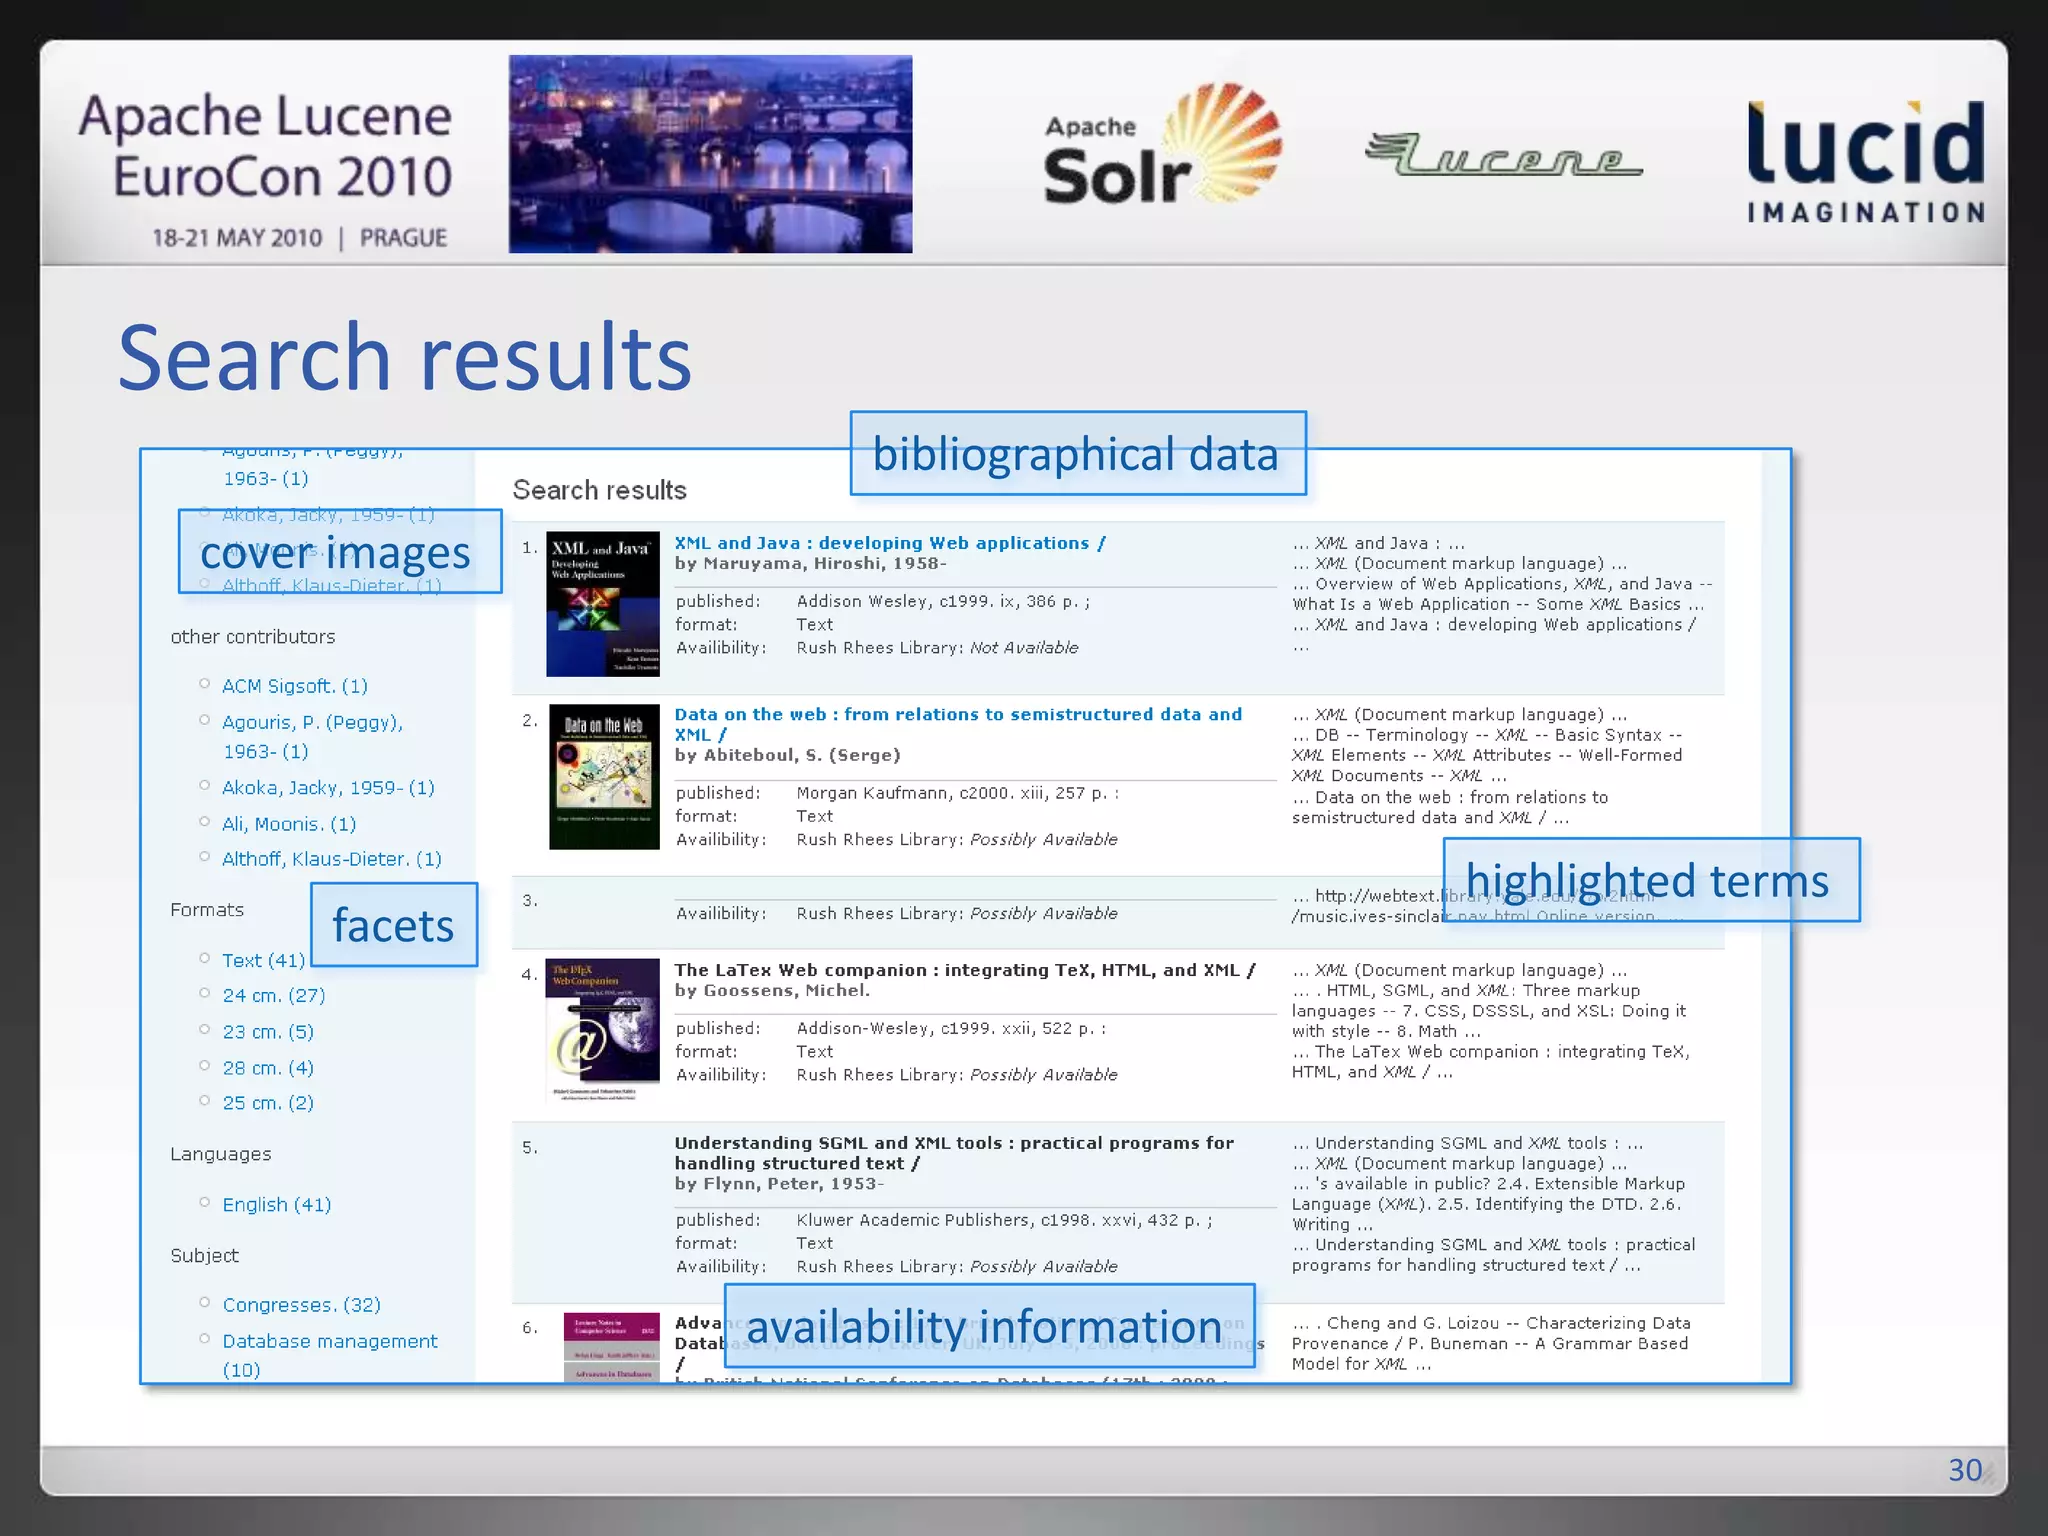Click the Lucid Imagination logo

(1866, 161)
